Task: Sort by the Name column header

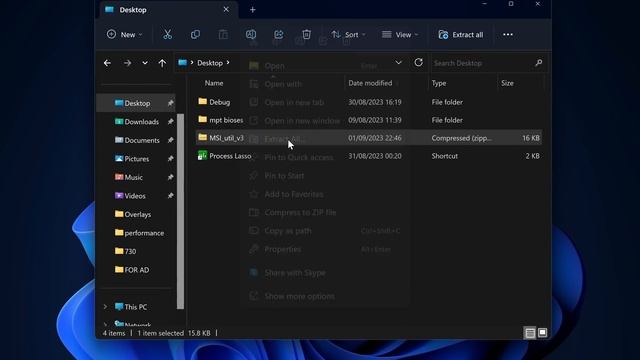Action: [x=214, y=83]
